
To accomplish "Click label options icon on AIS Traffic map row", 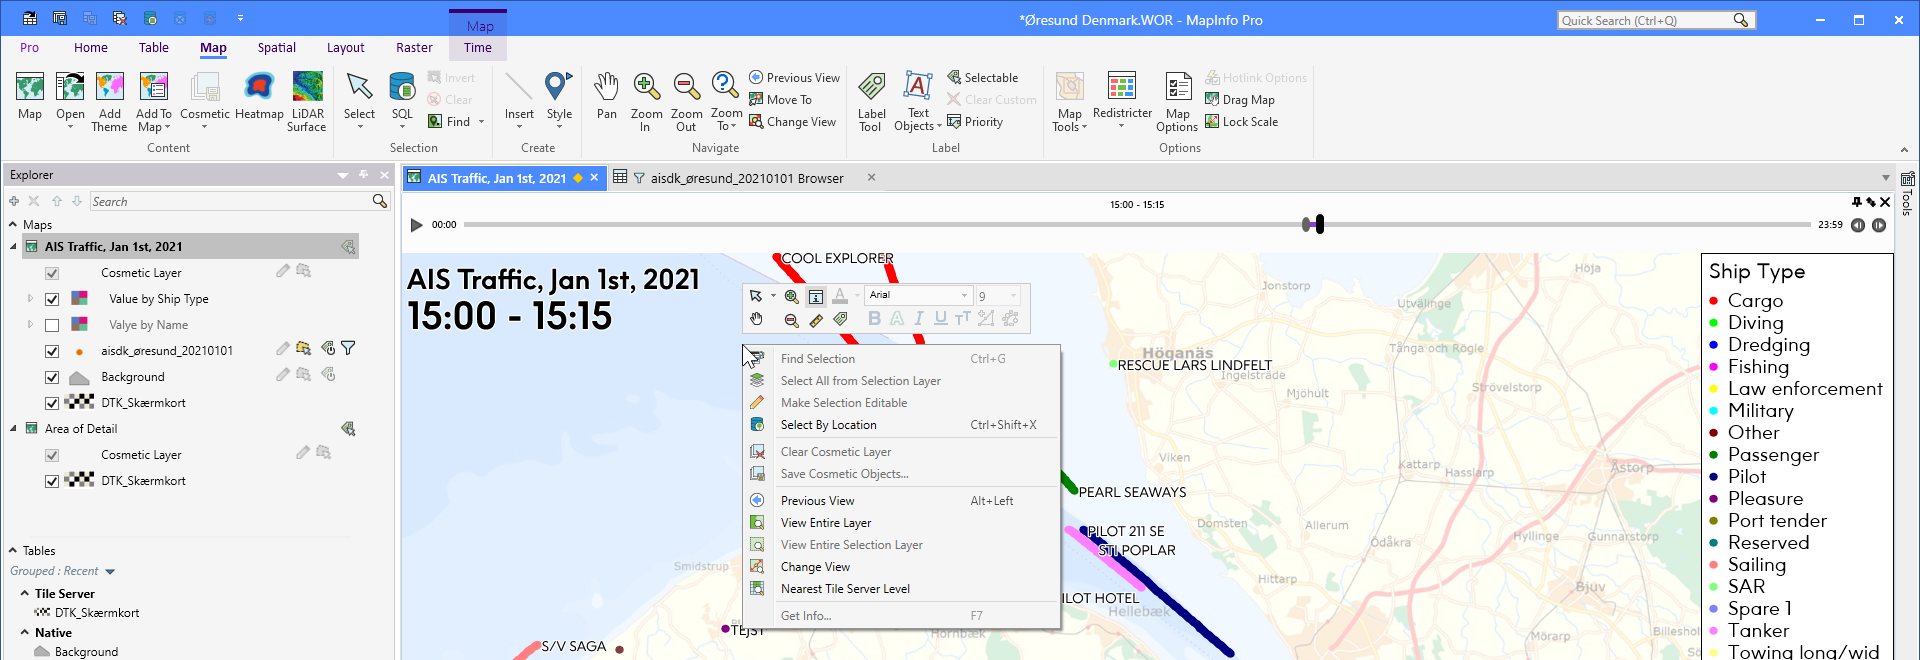I will (x=348, y=246).
